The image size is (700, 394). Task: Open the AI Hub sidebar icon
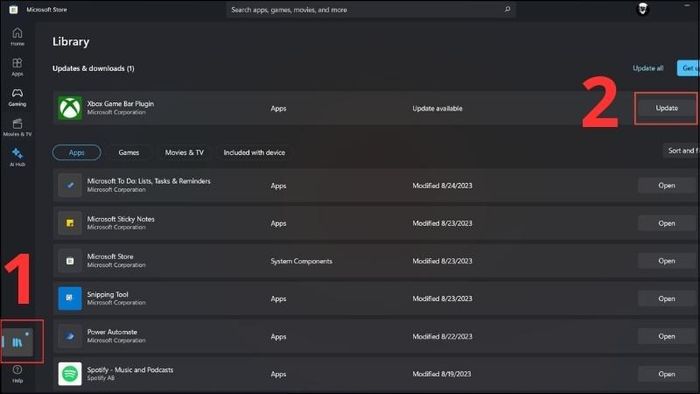pos(17,157)
